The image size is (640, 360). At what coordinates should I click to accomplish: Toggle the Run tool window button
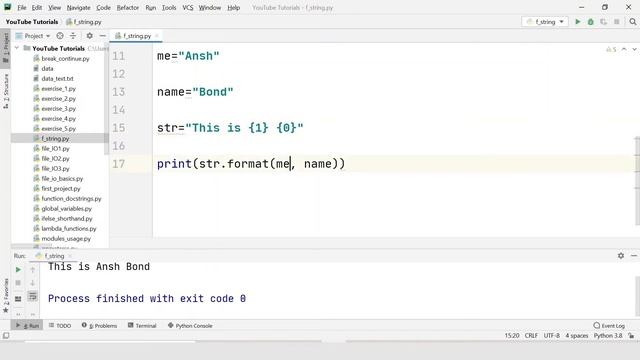pyautogui.click(x=27, y=326)
